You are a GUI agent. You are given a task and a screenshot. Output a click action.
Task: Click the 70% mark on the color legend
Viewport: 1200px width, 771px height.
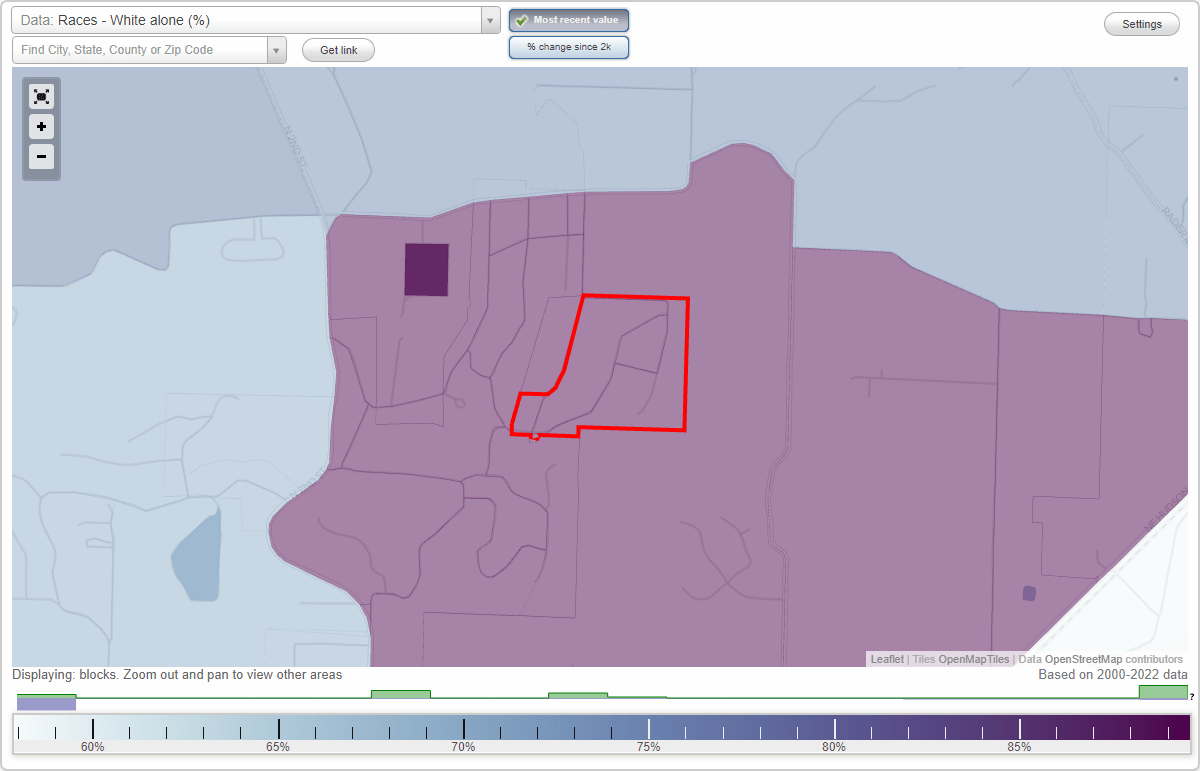[x=463, y=746]
